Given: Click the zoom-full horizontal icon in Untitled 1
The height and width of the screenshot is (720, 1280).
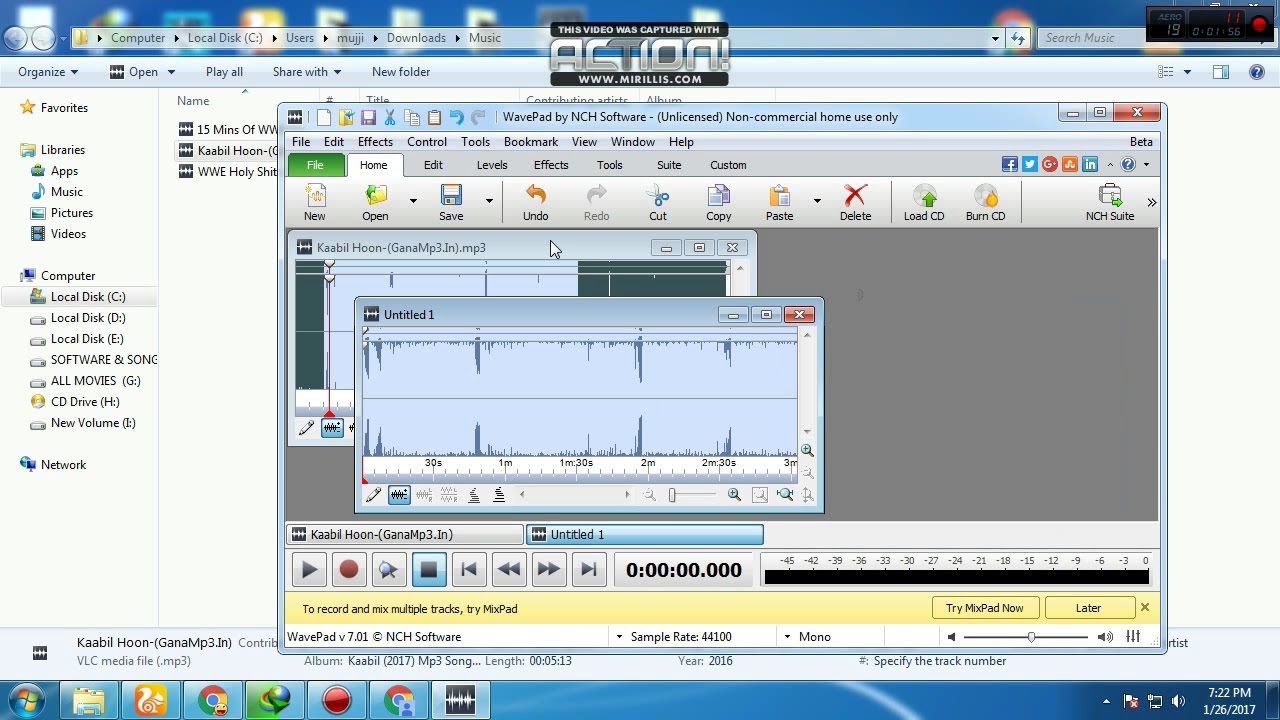Looking at the screenshot, I should click(785, 495).
